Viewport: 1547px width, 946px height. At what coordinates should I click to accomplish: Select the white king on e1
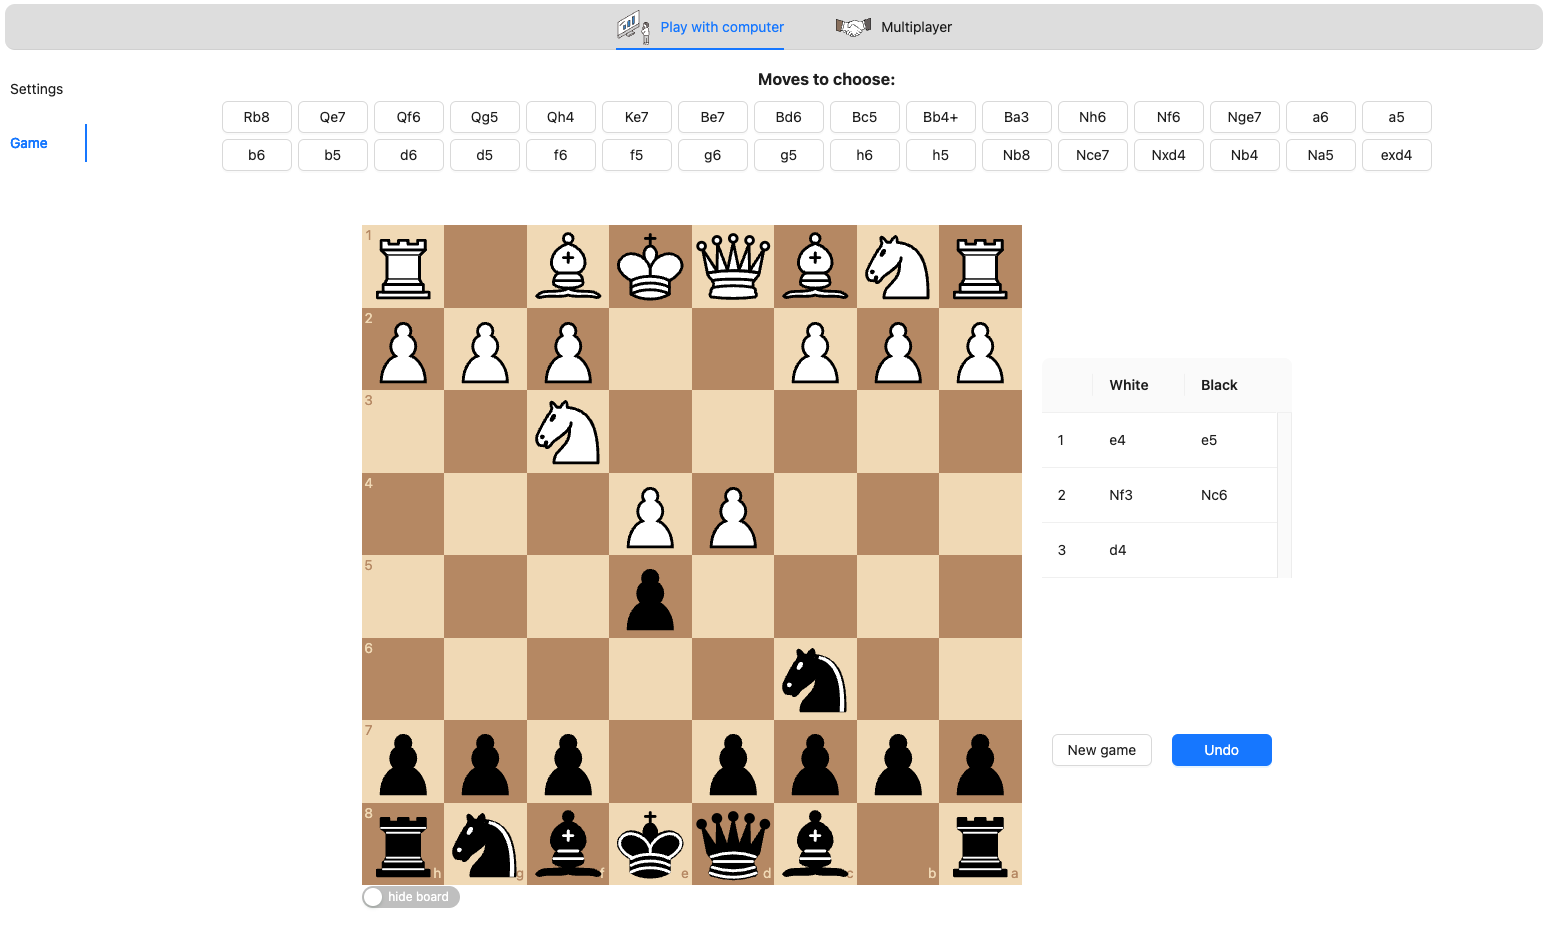pos(651,266)
